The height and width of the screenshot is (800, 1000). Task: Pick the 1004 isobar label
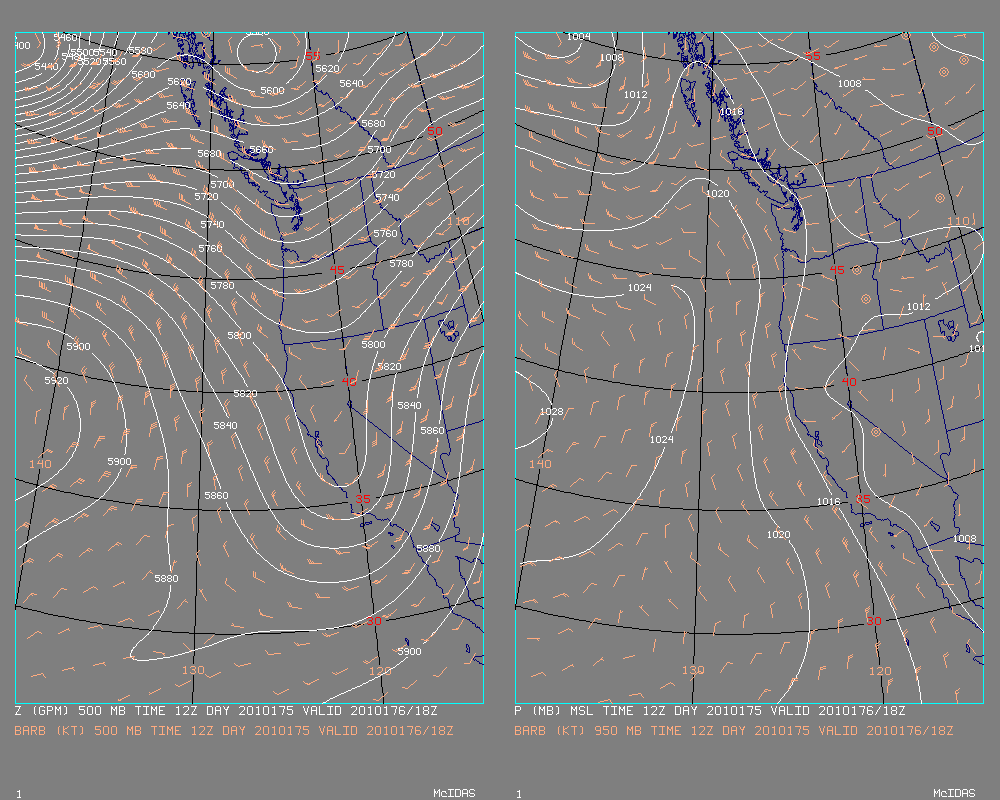[x=578, y=36]
